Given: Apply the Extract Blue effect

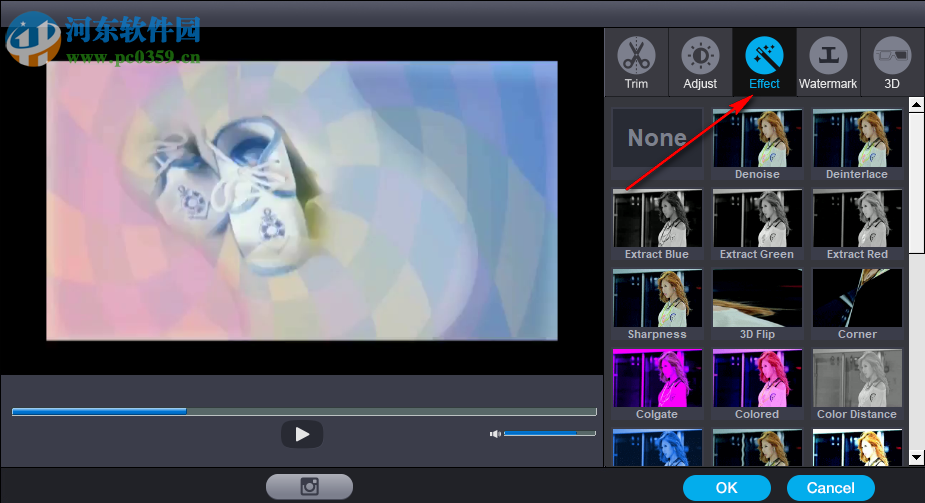Looking at the screenshot, I should click(657, 224).
